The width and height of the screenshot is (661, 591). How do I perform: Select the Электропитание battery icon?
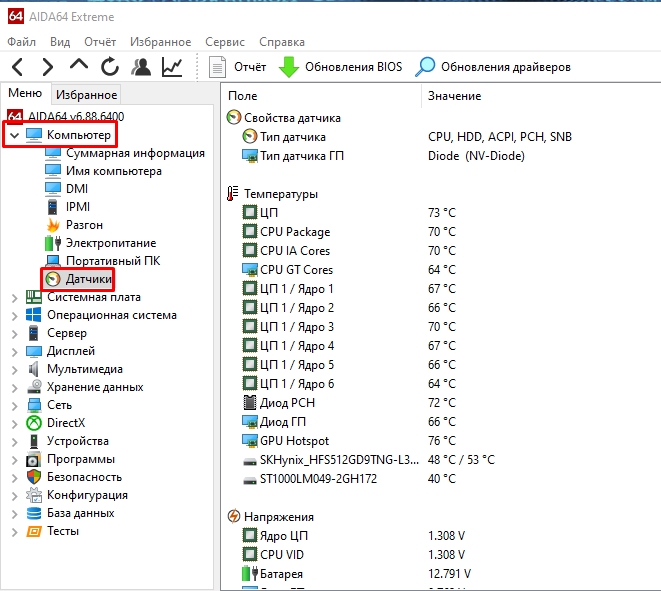(53, 243)
